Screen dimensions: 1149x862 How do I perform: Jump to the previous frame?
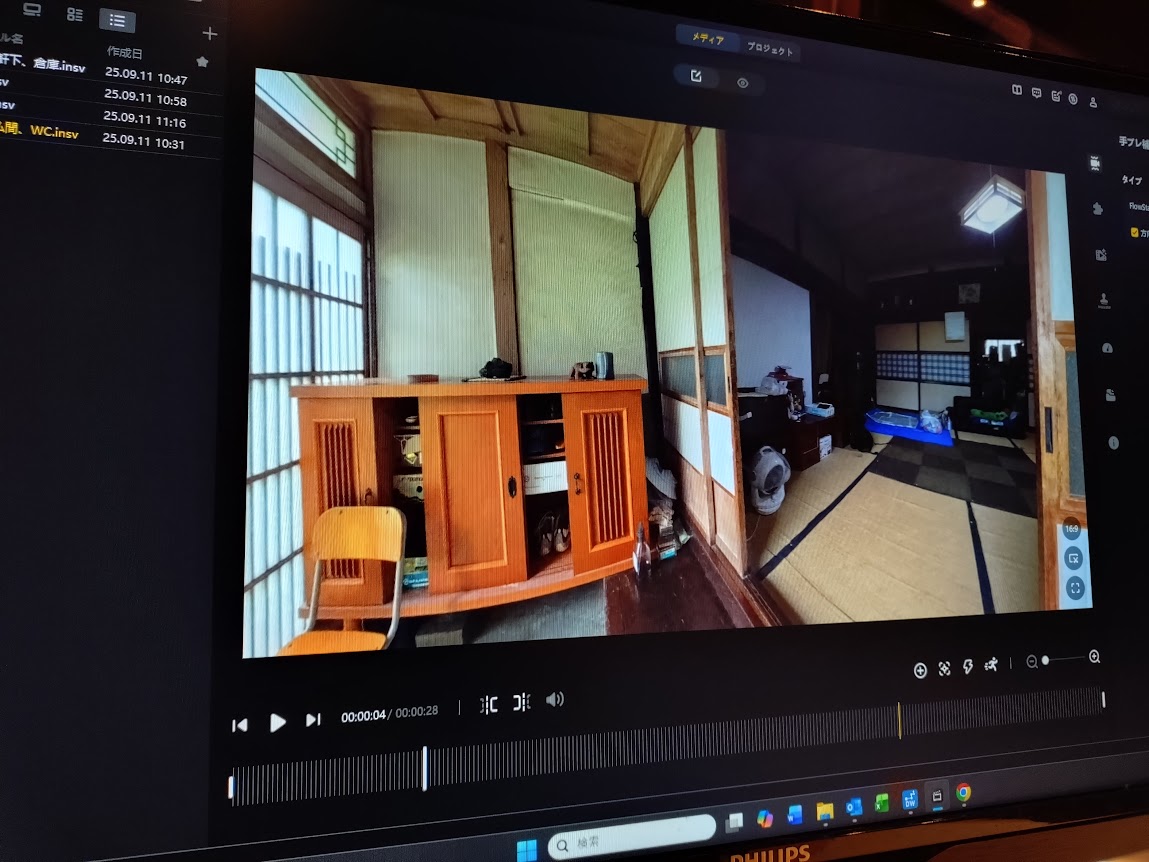(x=240, y=725)
